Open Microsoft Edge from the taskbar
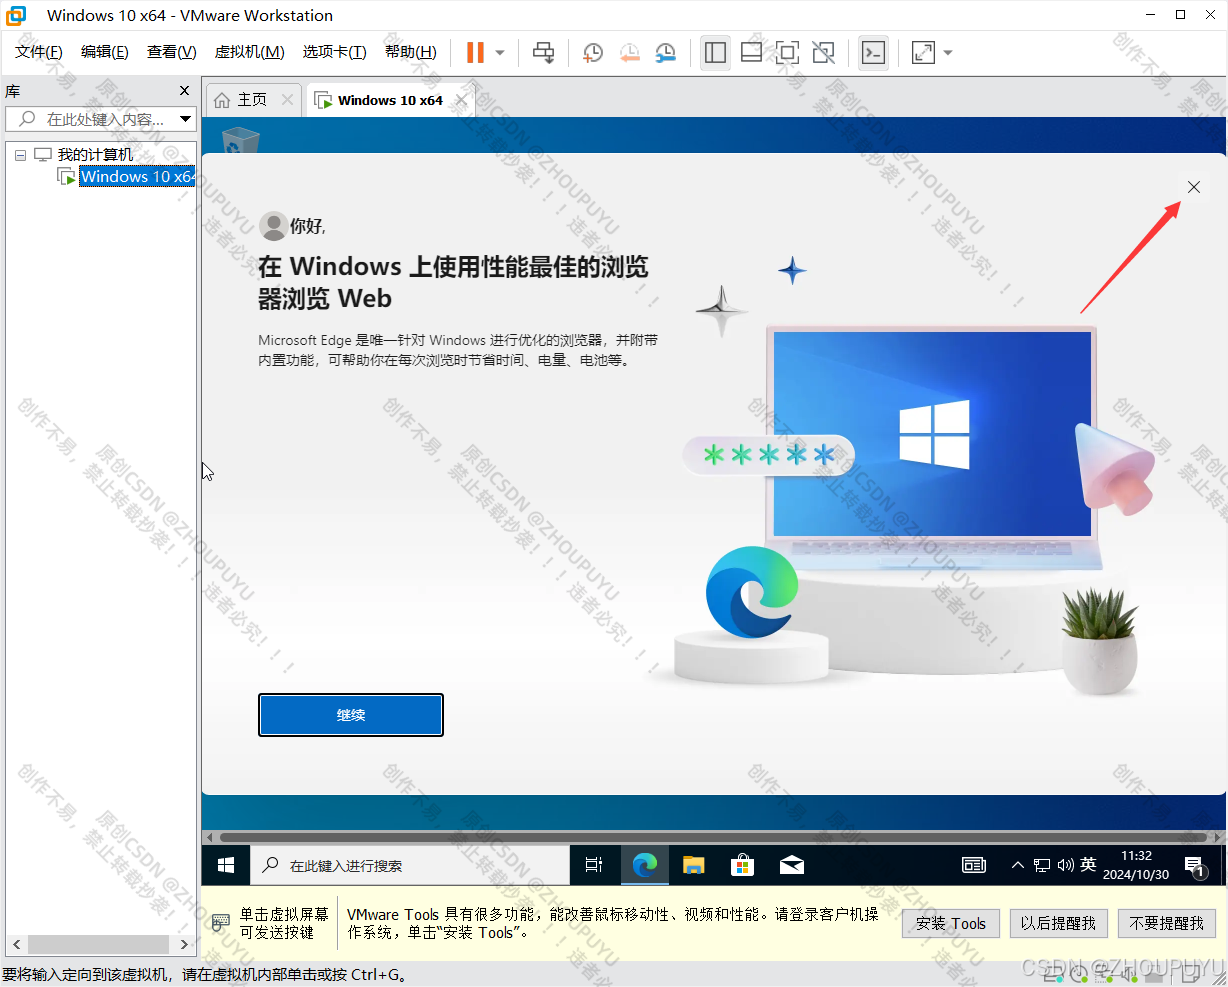 645,865
